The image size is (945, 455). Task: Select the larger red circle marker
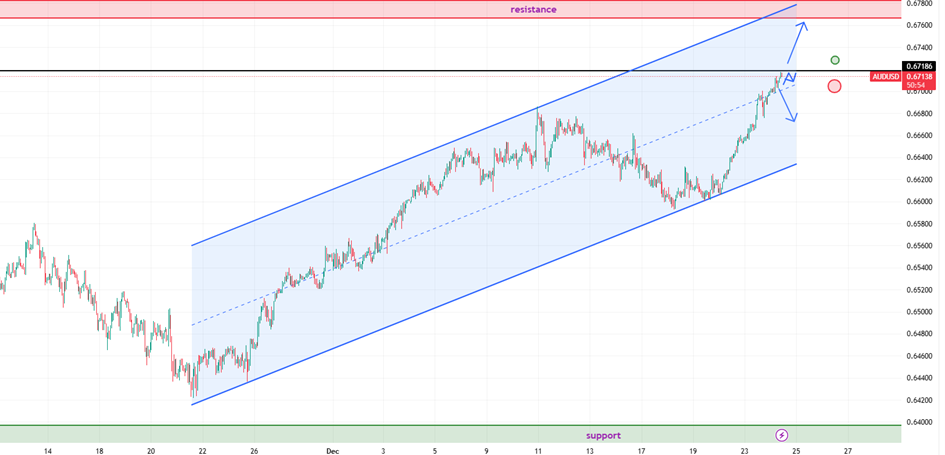[835, 86]
